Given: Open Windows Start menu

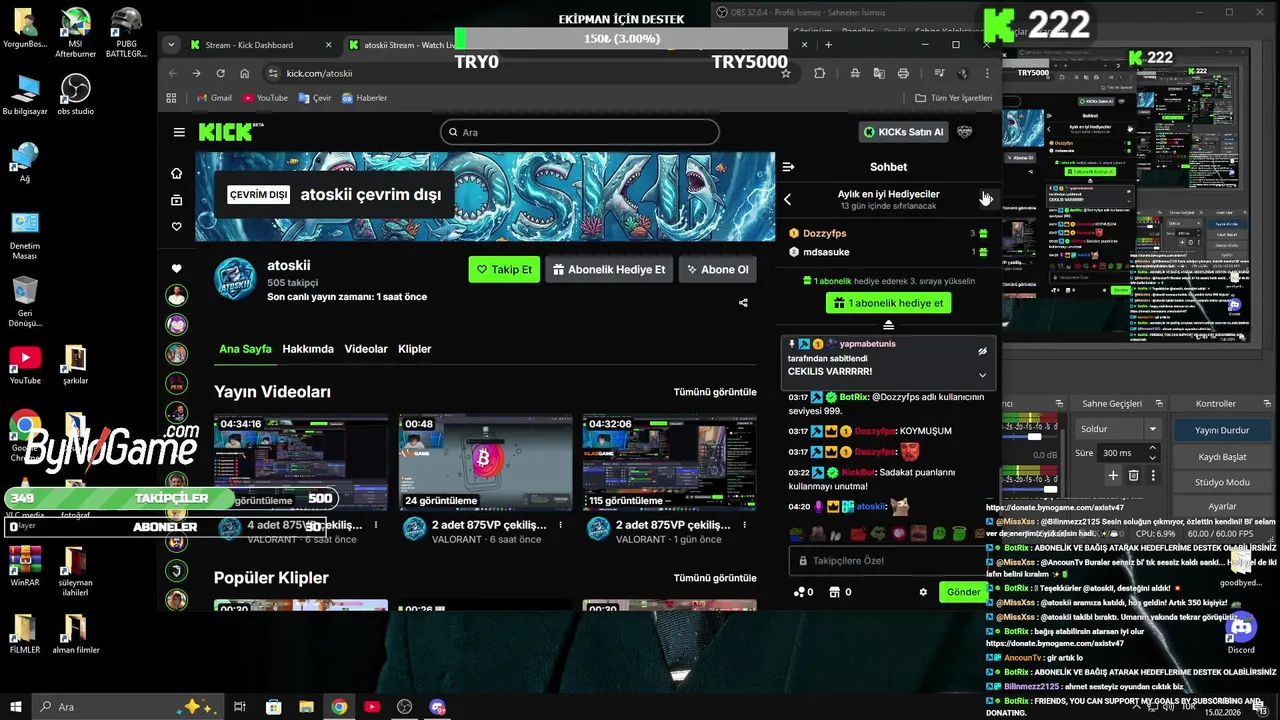Looking at the screenshot, I should tap(16, 707).
